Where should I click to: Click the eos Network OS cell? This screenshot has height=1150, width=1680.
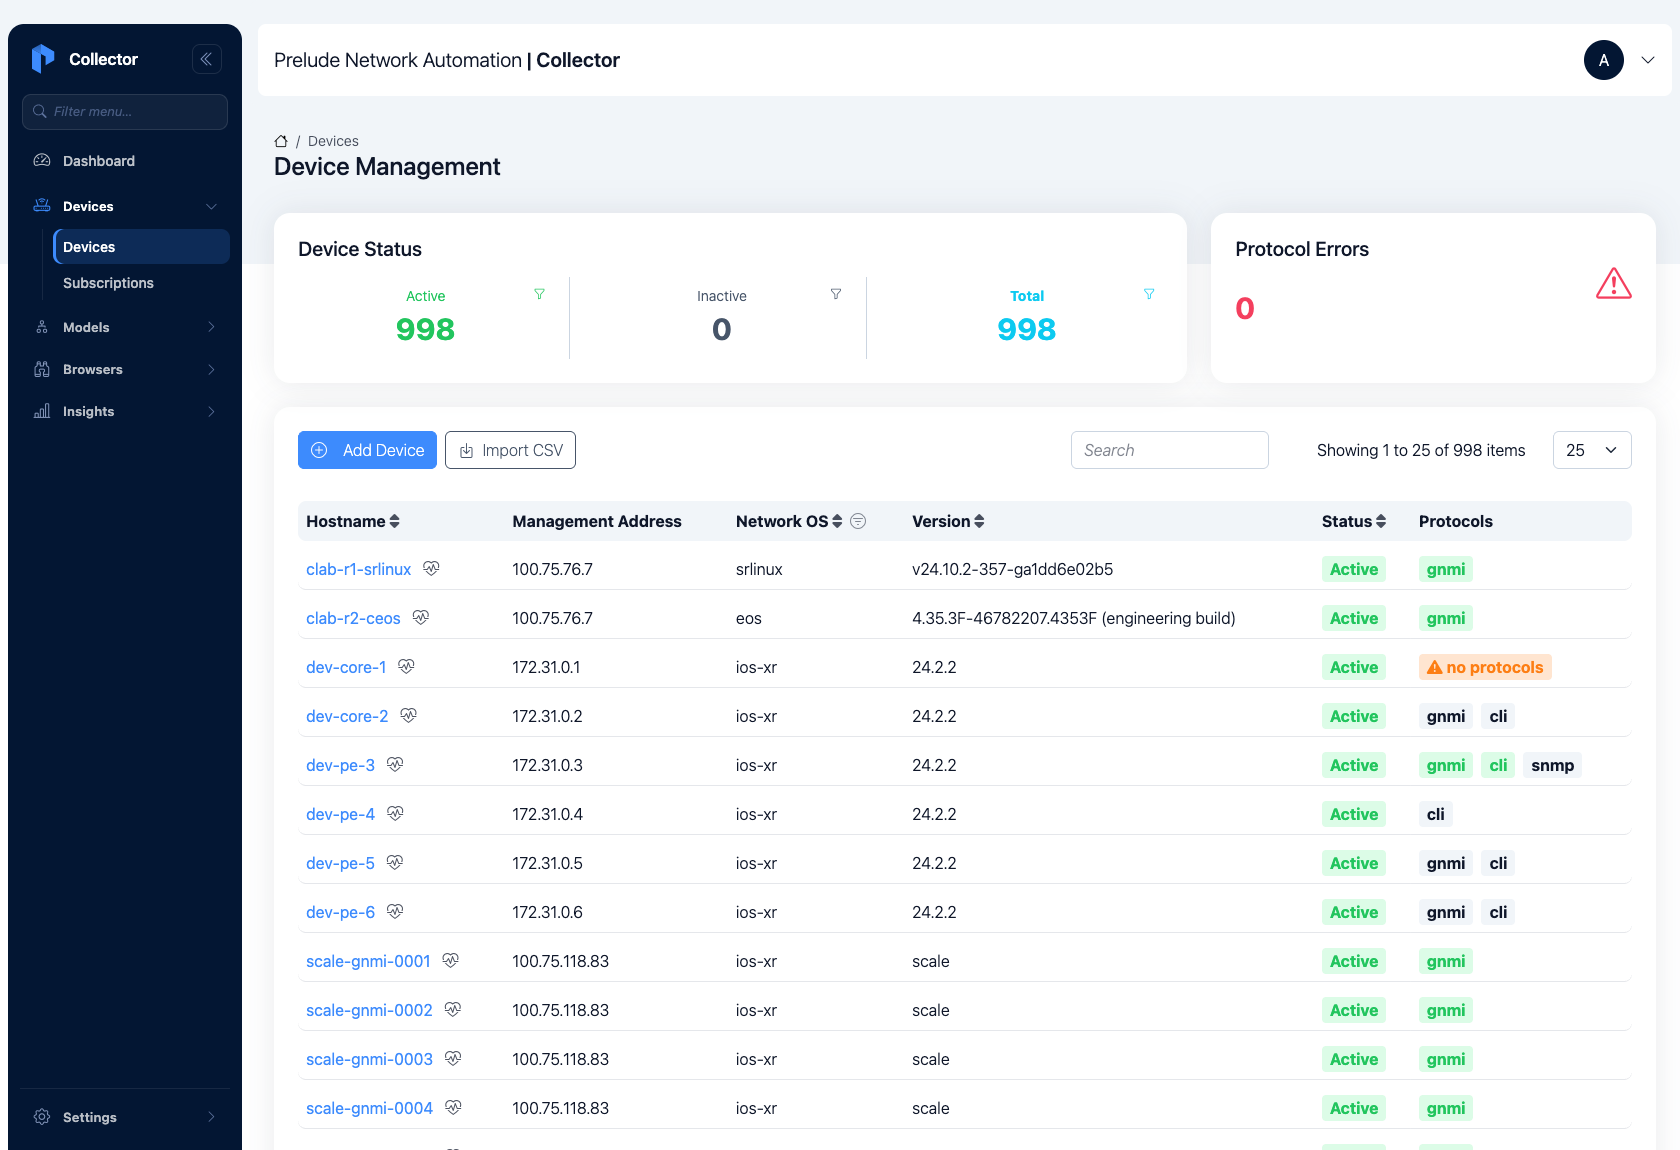(749, 618)
